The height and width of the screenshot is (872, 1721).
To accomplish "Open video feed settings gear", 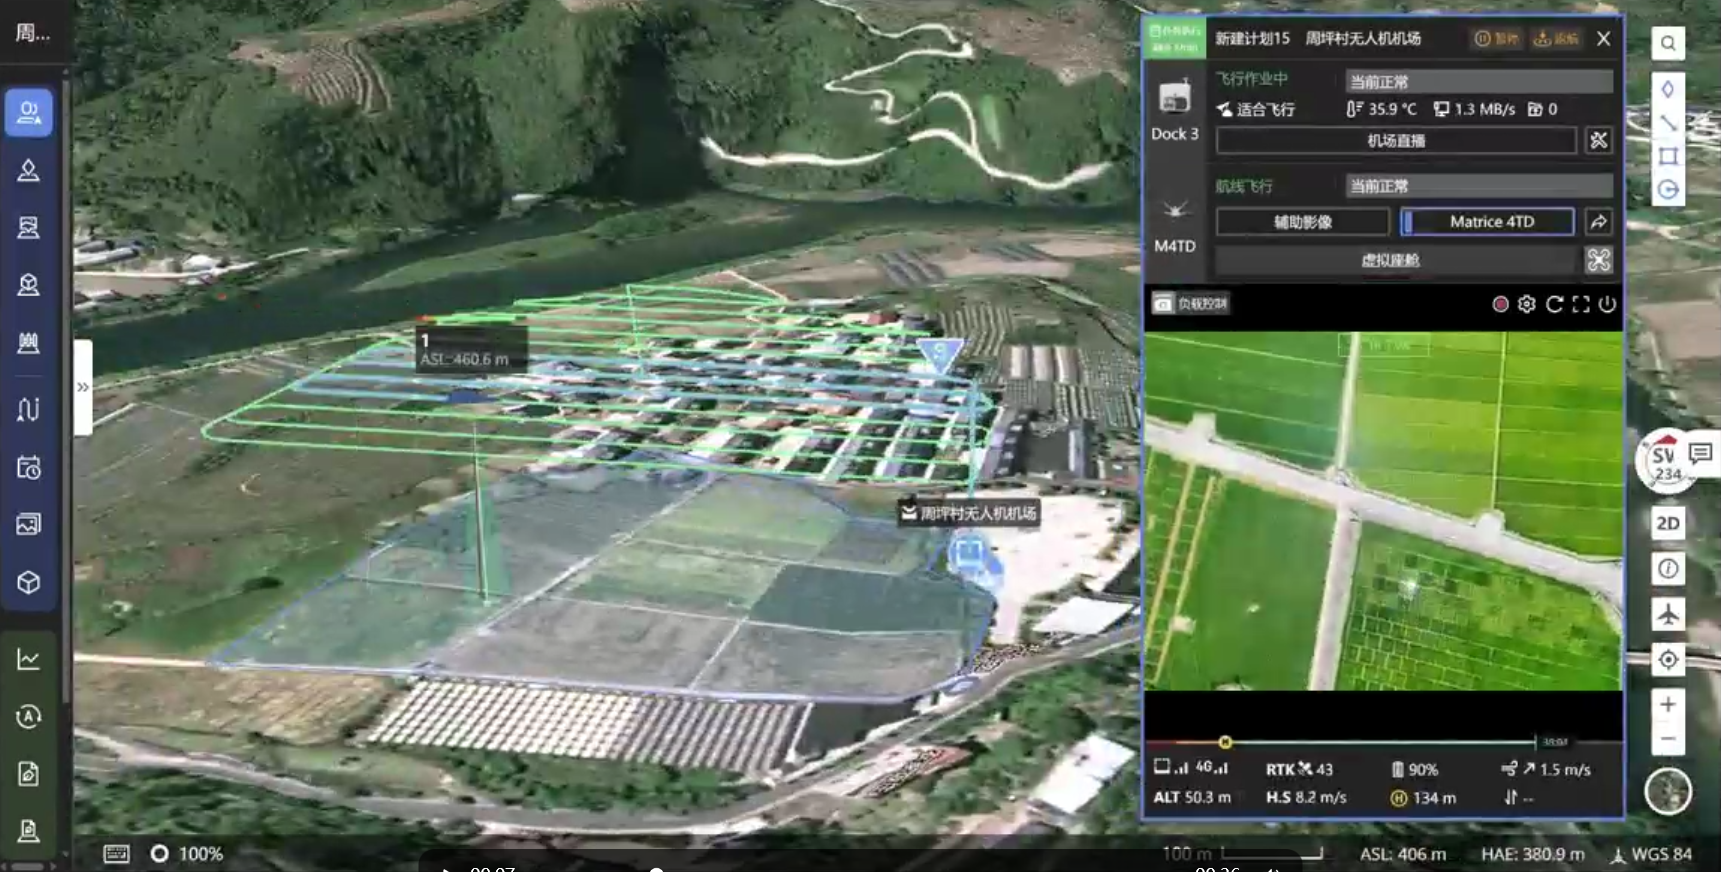I will point(1526,304).
